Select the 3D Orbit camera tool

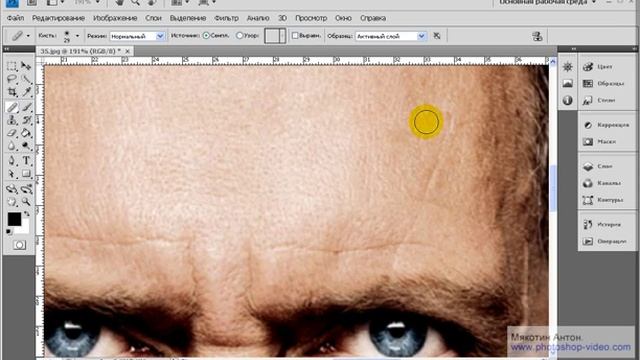pyautogui.click(x=27, y=189)
